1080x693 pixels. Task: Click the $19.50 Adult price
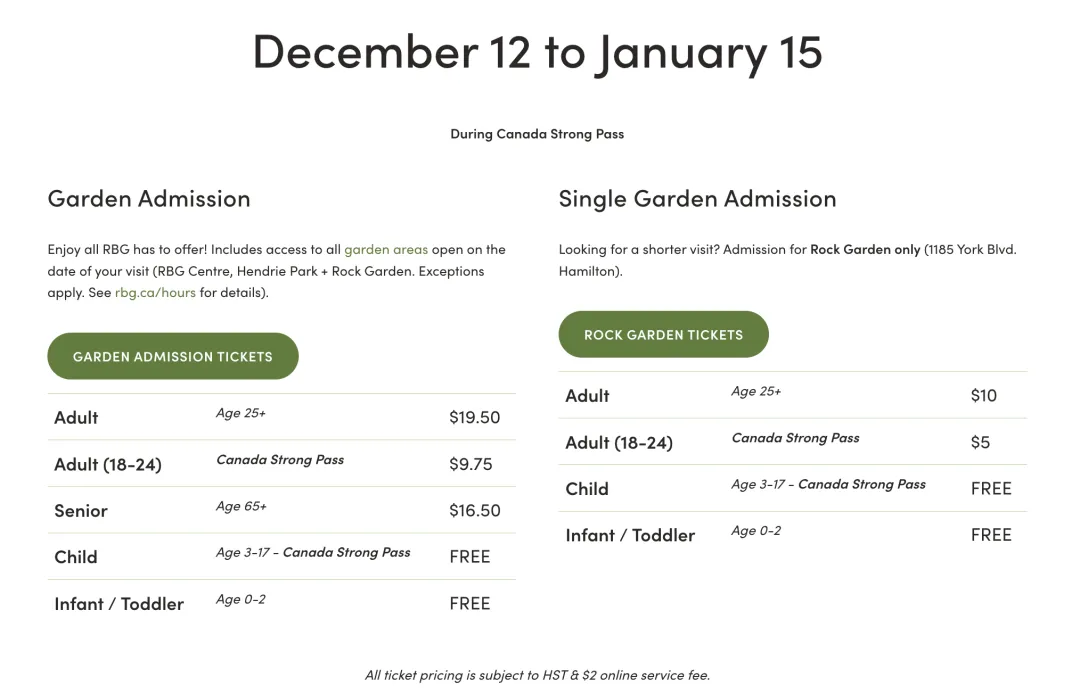point(474,417)
